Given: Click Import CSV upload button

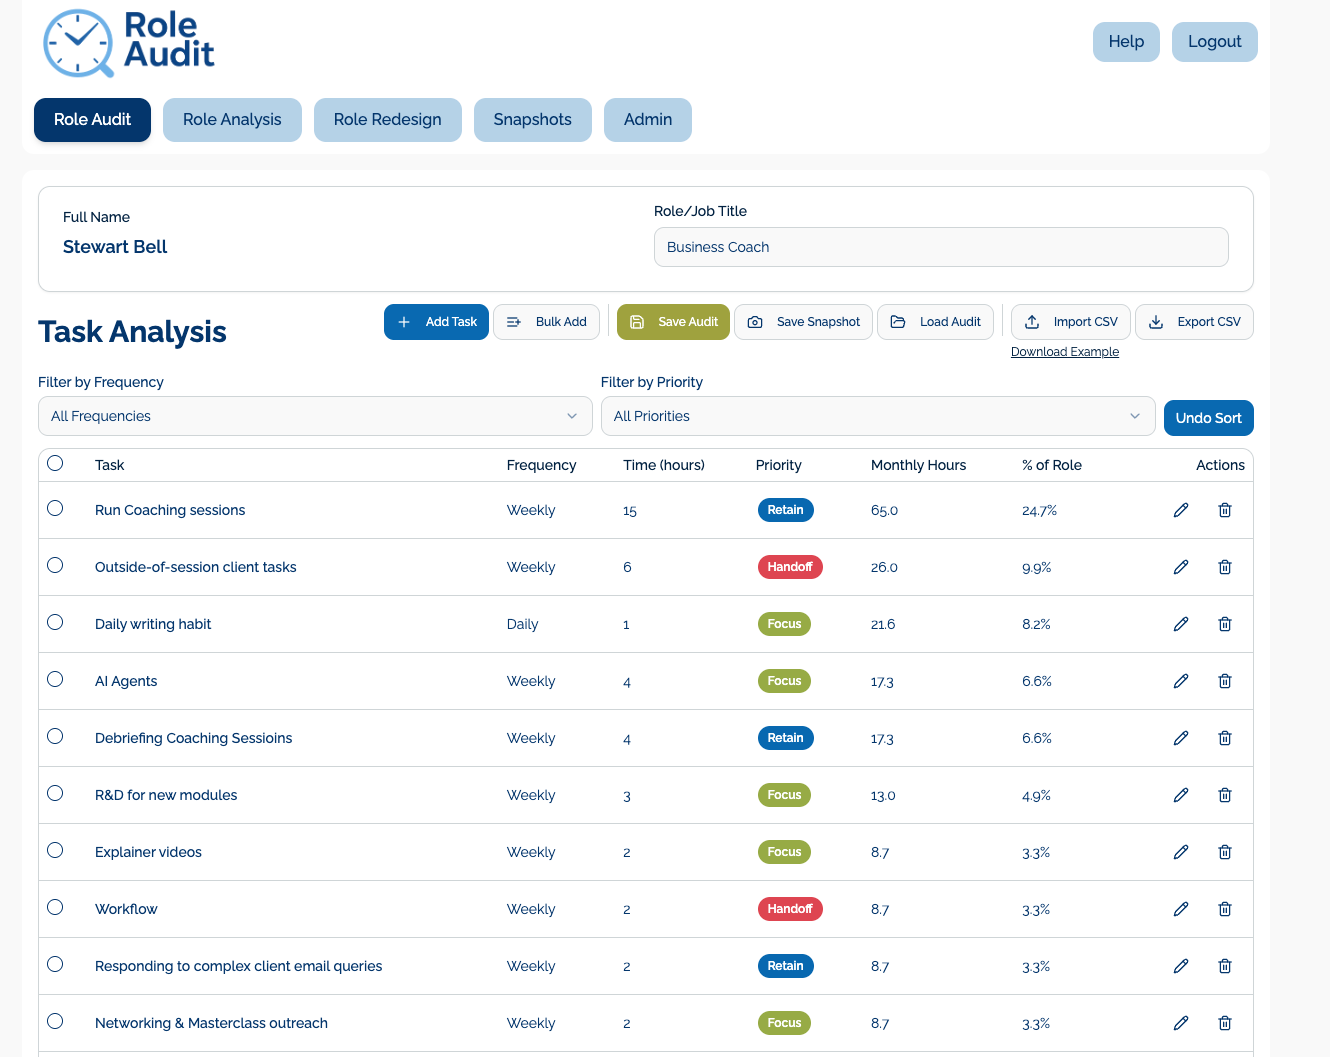Looking at the screenshot, I should click(1071, 322).
